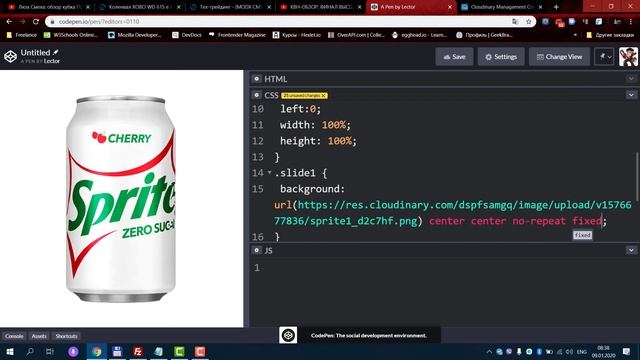
Task: Edit the pen title using pencil icon
Action: [56, 52]
